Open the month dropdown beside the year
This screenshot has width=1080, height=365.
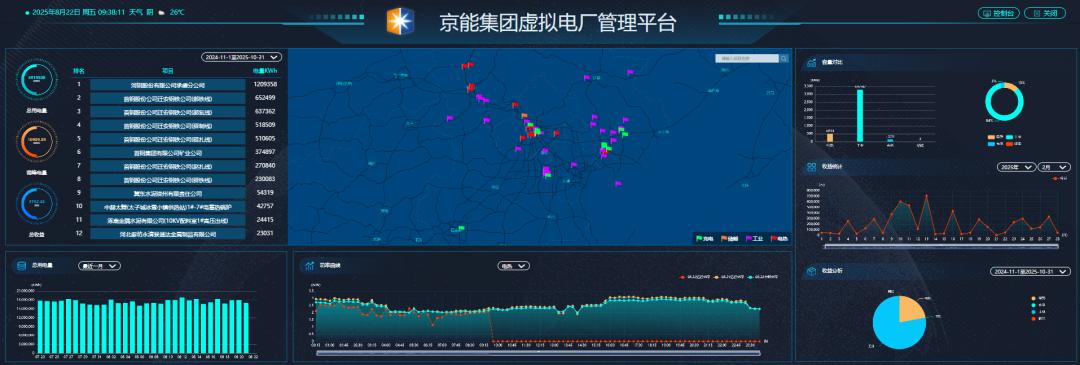[x=1055, y=167]
